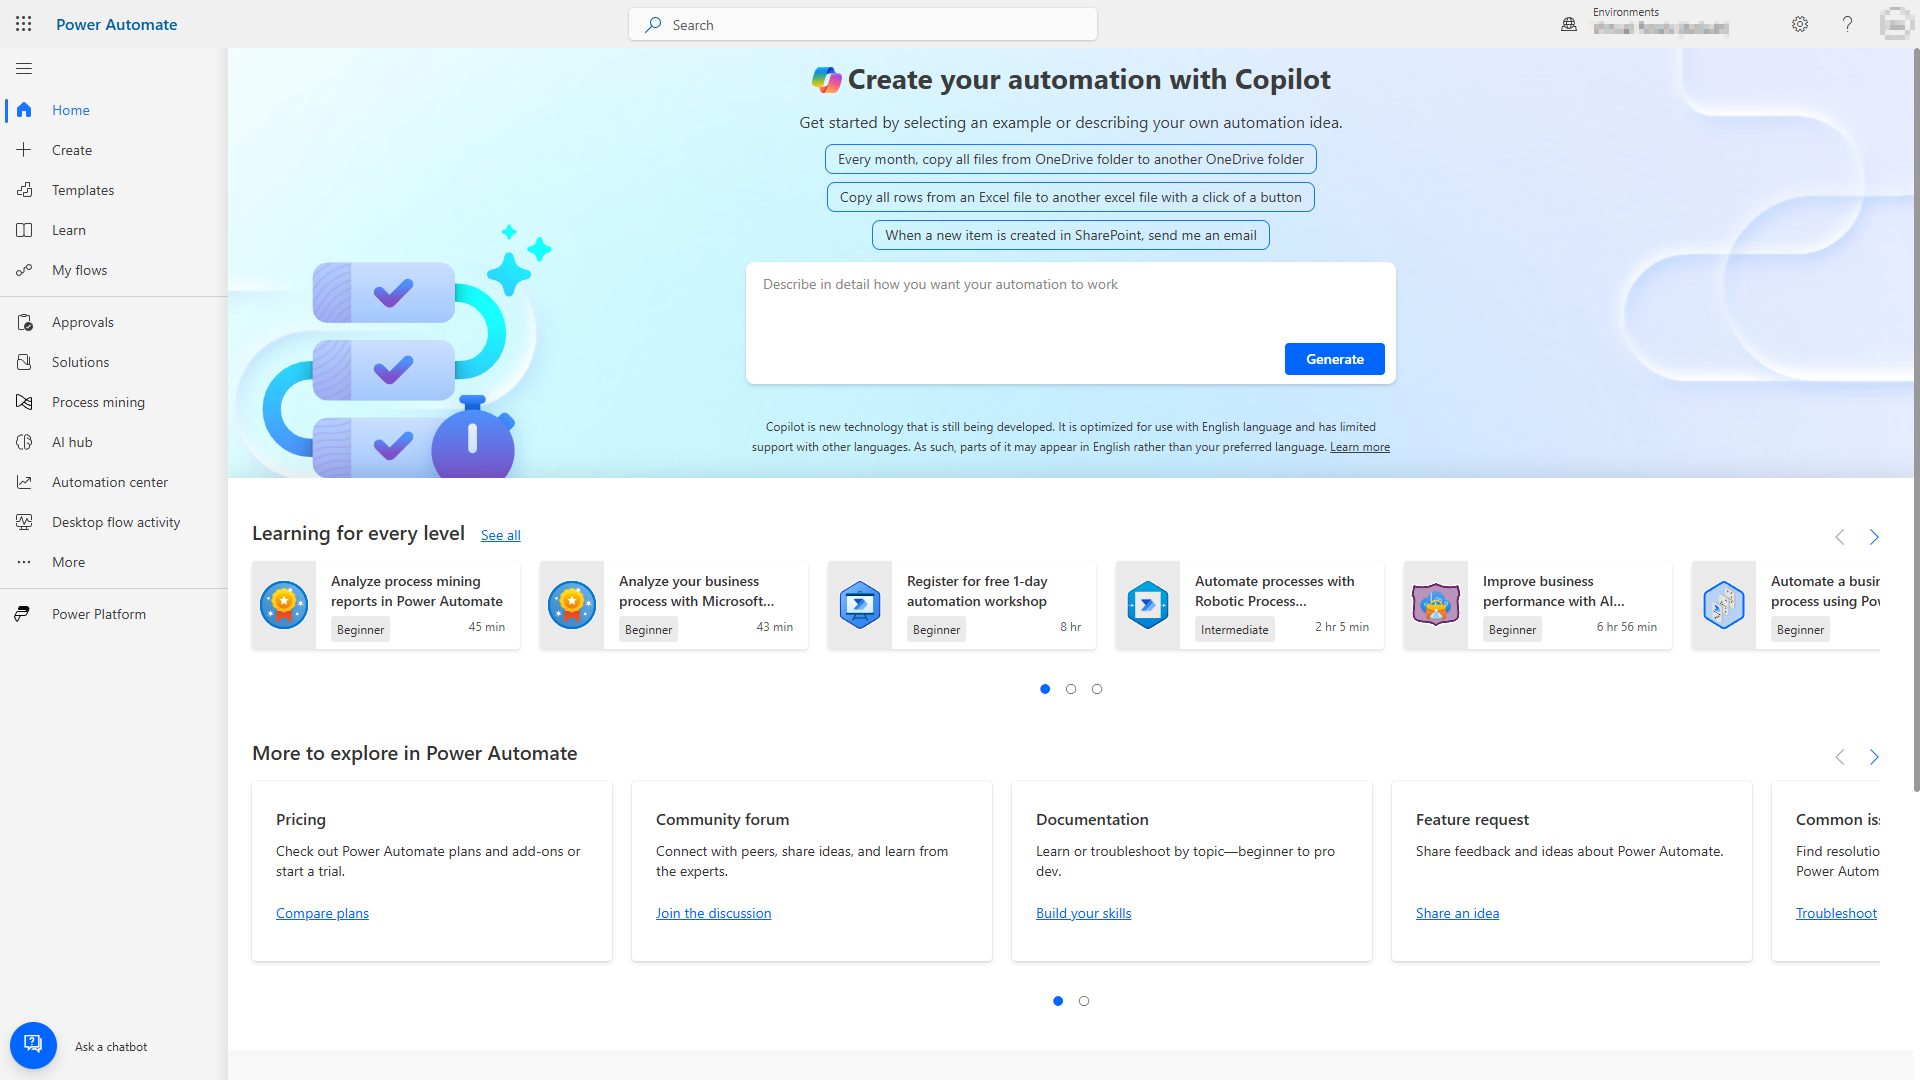
Task: Open Automation center page
Action: click(114, 482)
